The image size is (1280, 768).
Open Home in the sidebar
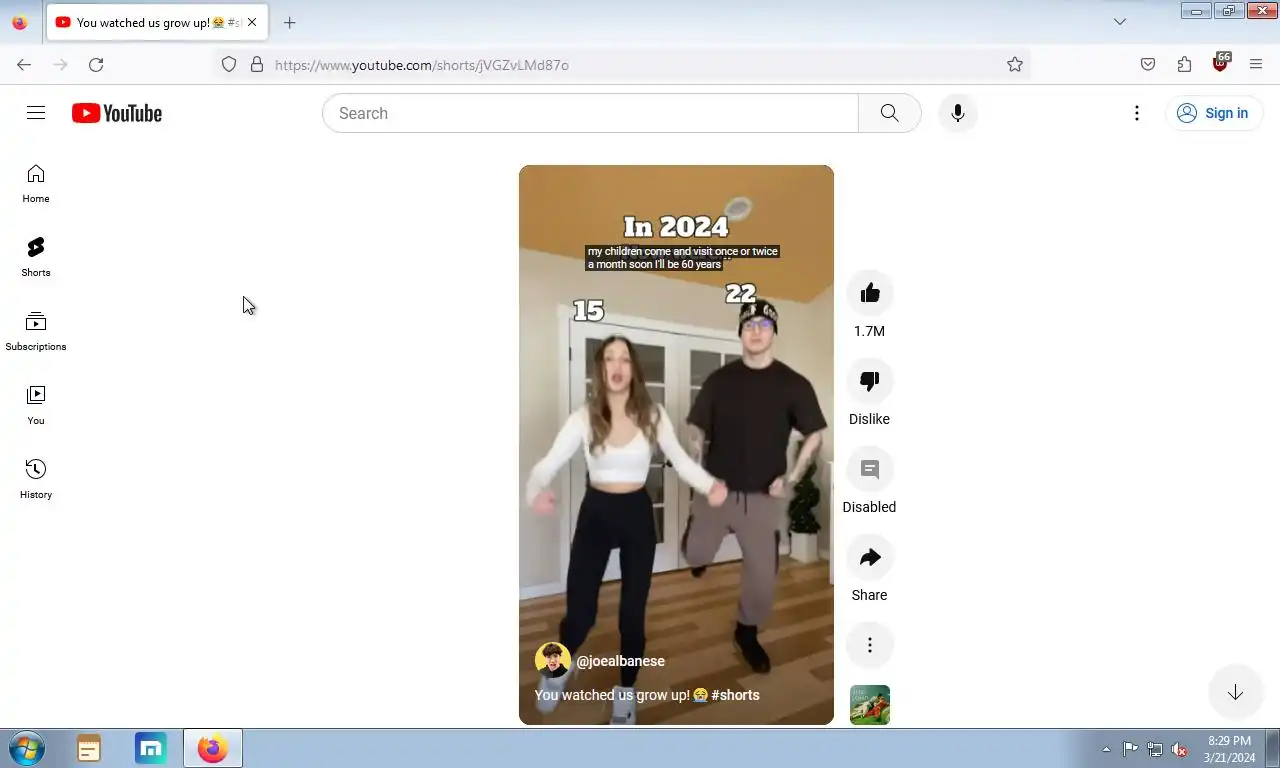point(36,184)
